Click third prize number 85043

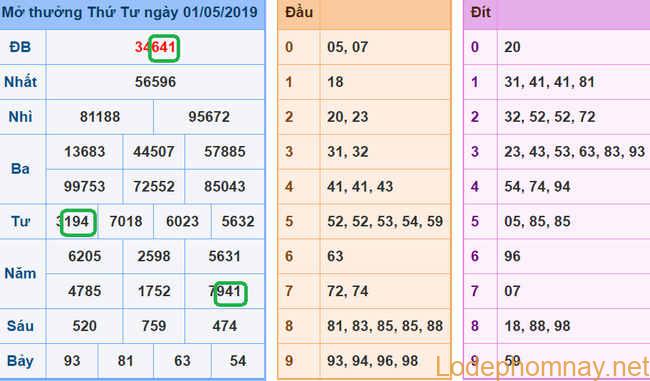pos(225,186)
